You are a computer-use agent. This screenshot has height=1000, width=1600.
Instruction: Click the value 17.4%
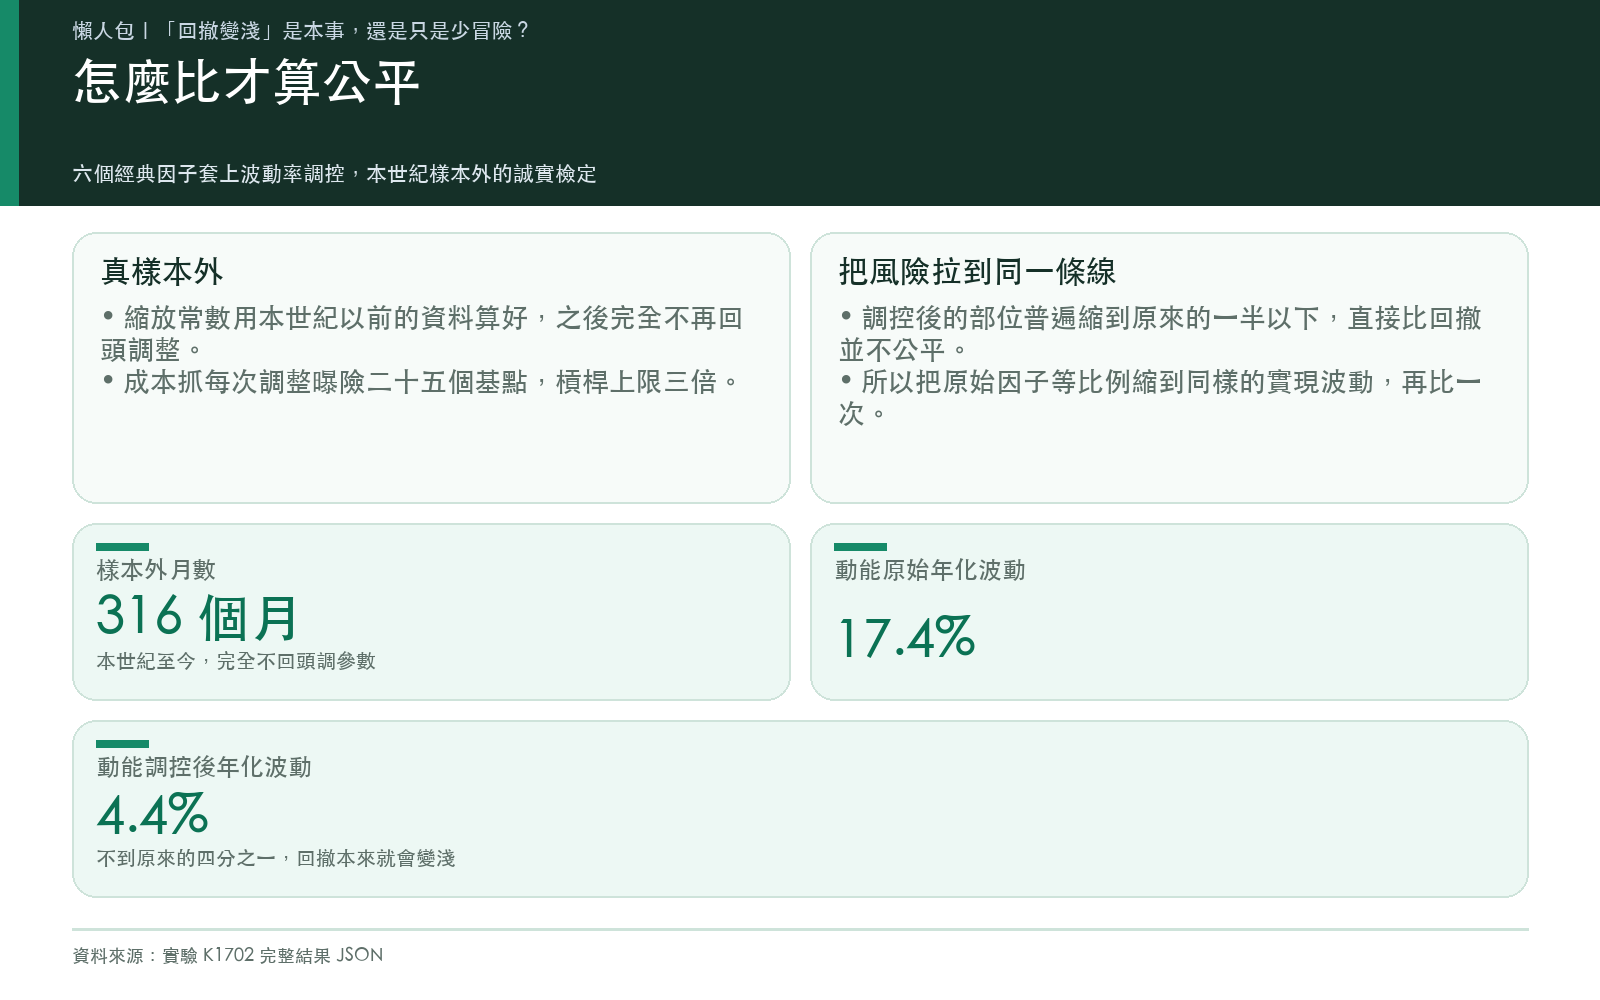click(x=905, y=638)
